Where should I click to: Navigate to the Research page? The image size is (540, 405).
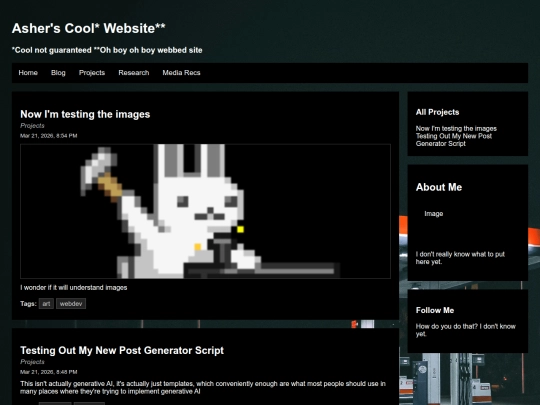pos(134,73)
